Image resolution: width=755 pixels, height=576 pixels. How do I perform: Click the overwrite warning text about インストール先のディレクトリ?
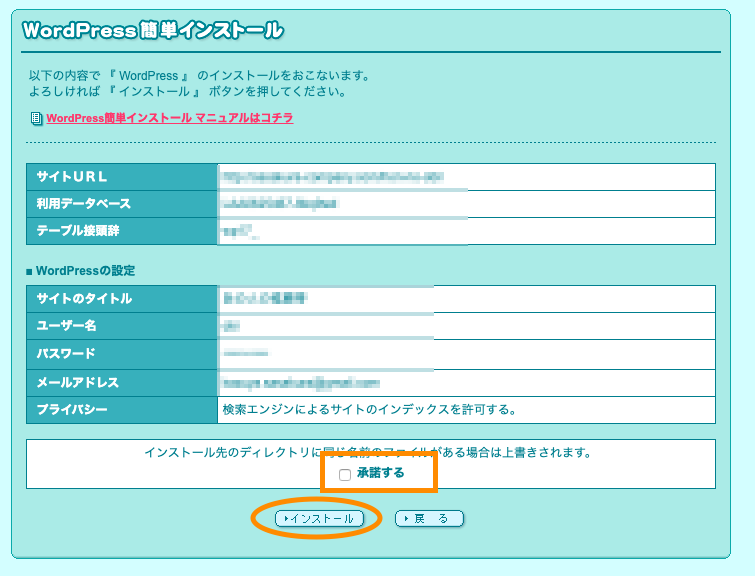[x=368, y=453]
